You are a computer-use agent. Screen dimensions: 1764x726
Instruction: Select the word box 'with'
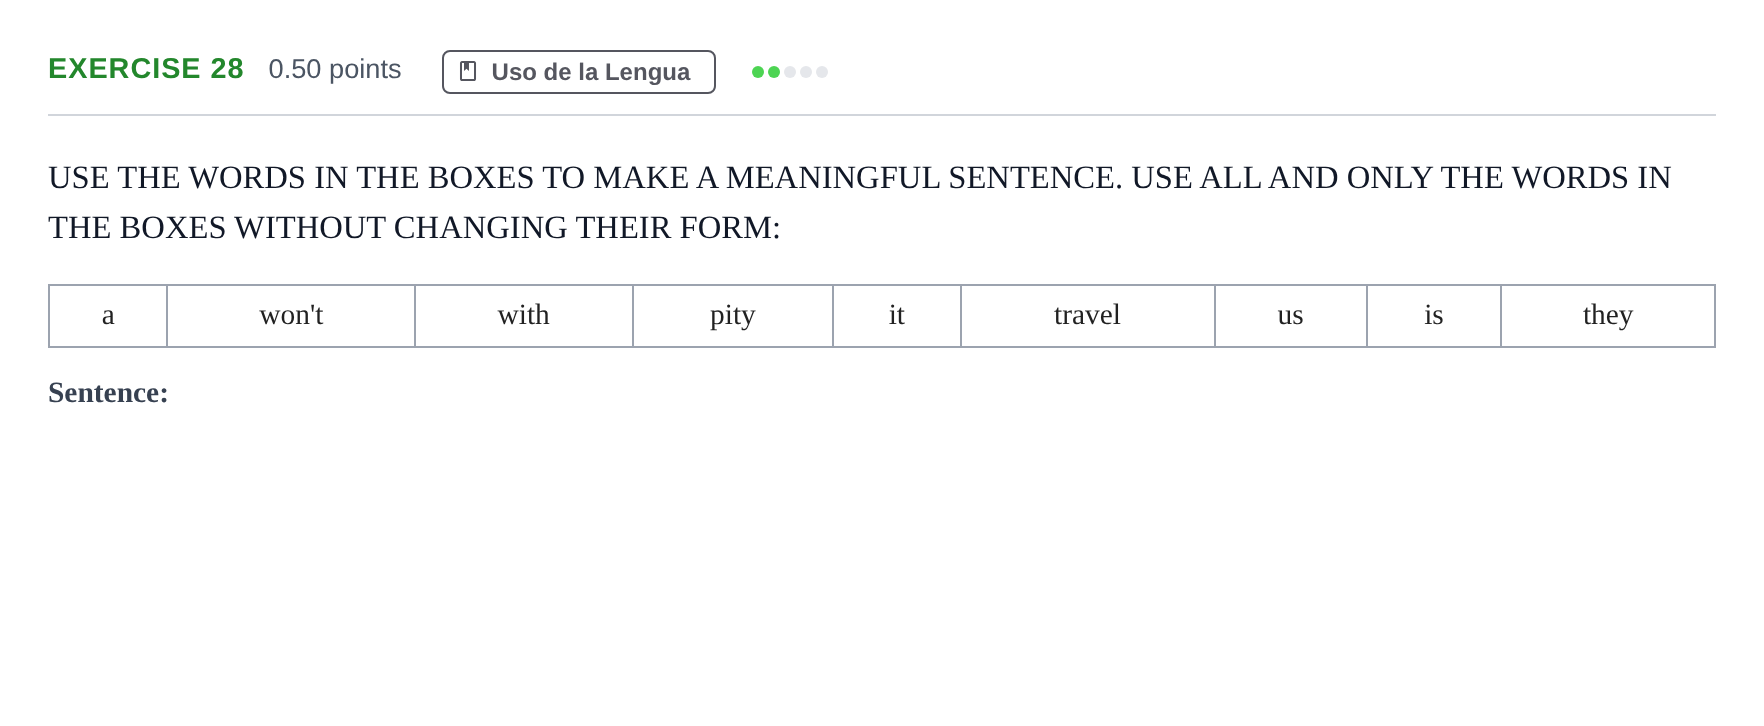tap(524, 316)
